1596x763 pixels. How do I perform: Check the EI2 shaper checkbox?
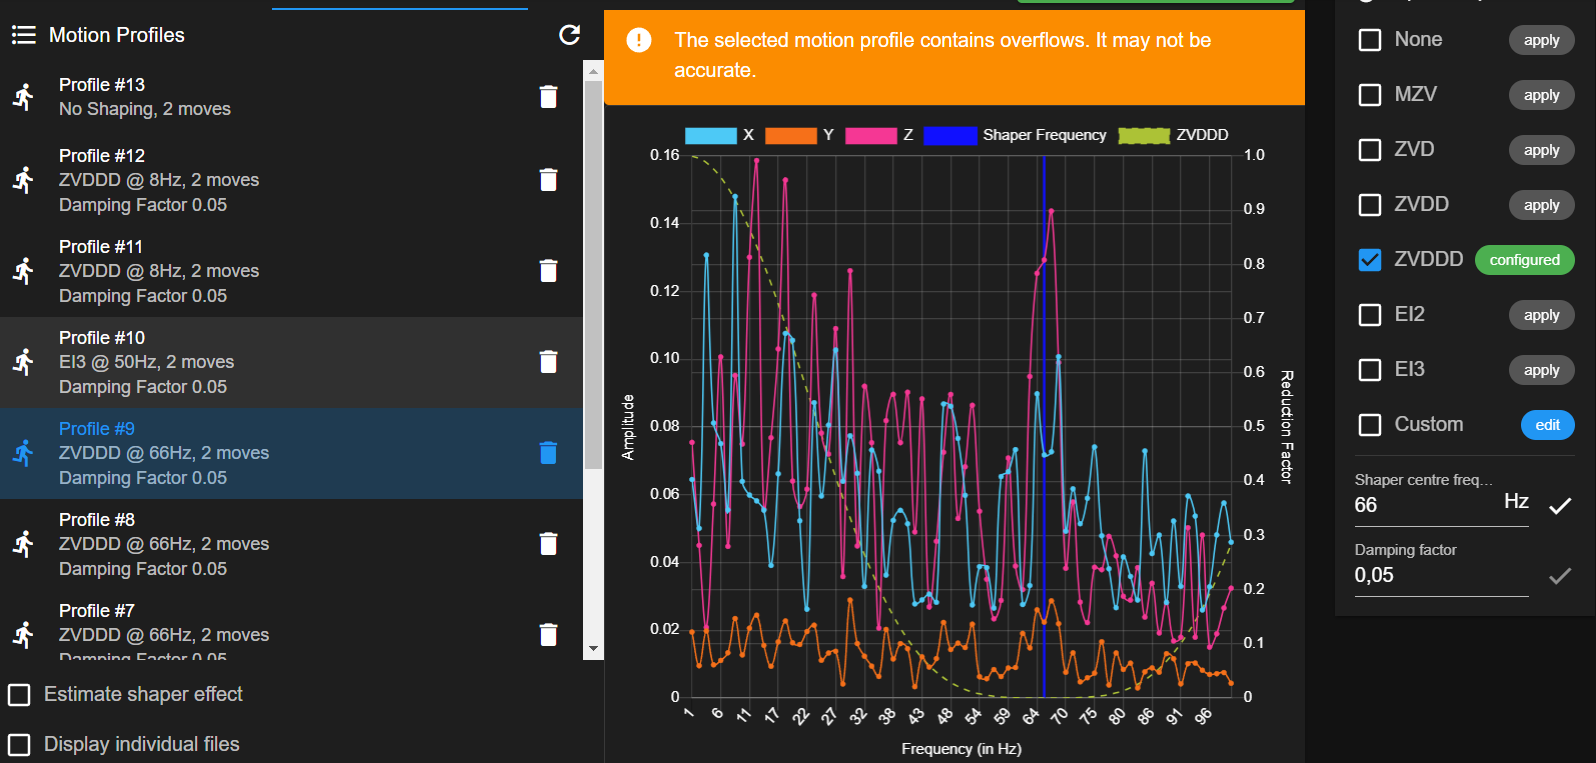pyautogui.click(x=1370, y=315)
